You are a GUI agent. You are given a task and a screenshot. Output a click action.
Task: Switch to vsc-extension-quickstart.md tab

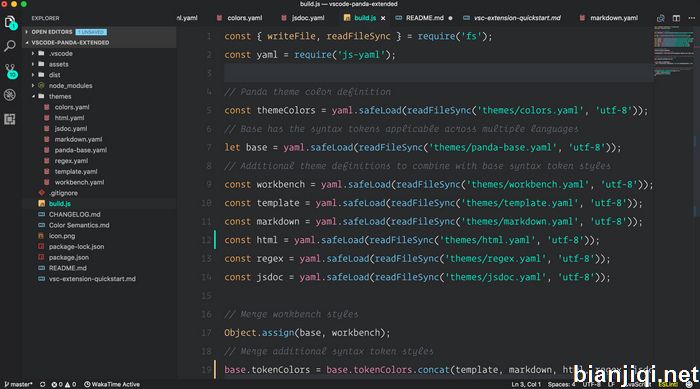pyautogui.click(x=512, y=18)
